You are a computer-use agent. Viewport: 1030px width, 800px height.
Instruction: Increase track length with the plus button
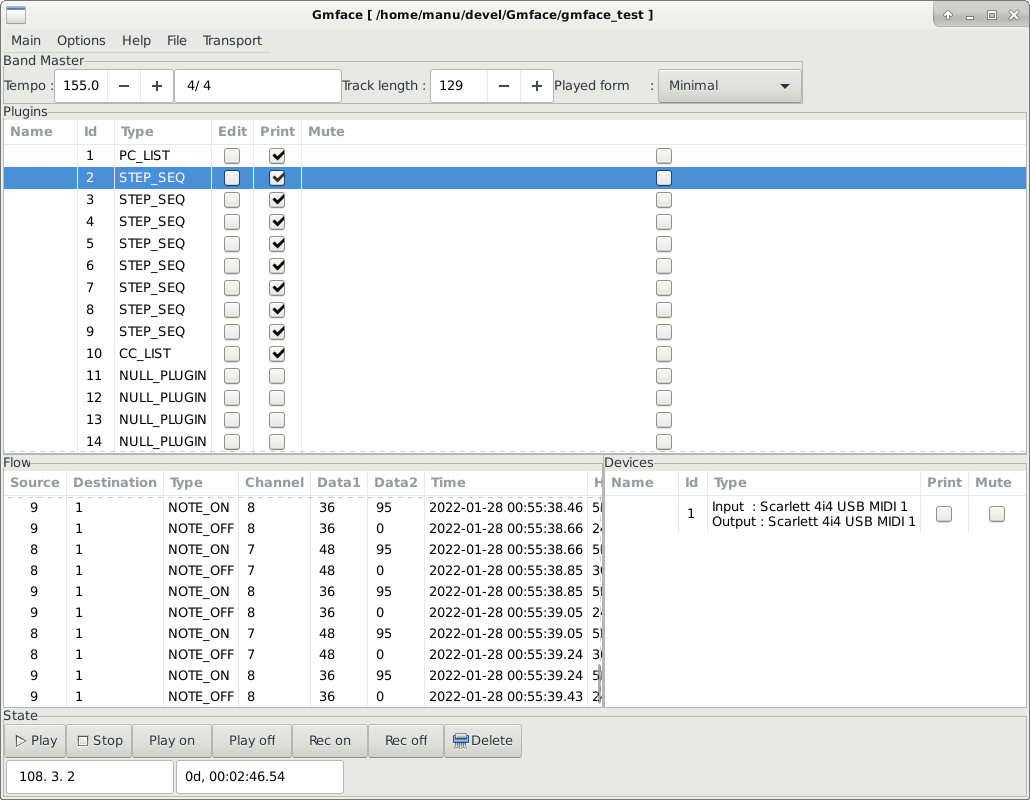click(x=537, y=86)
